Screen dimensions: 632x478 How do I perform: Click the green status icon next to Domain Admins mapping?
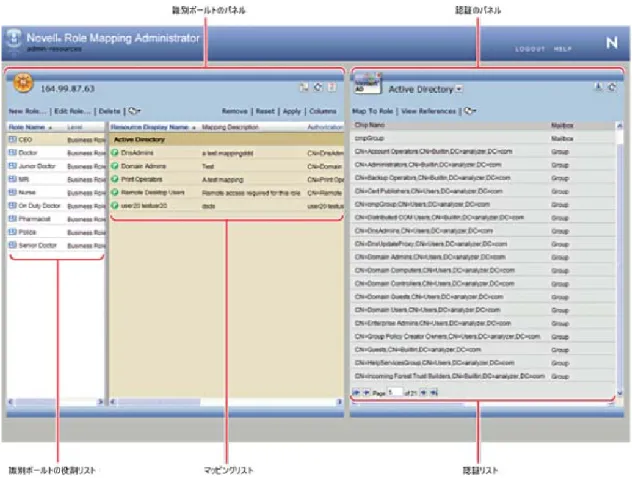pyautogui.click(x=115, y=166)
